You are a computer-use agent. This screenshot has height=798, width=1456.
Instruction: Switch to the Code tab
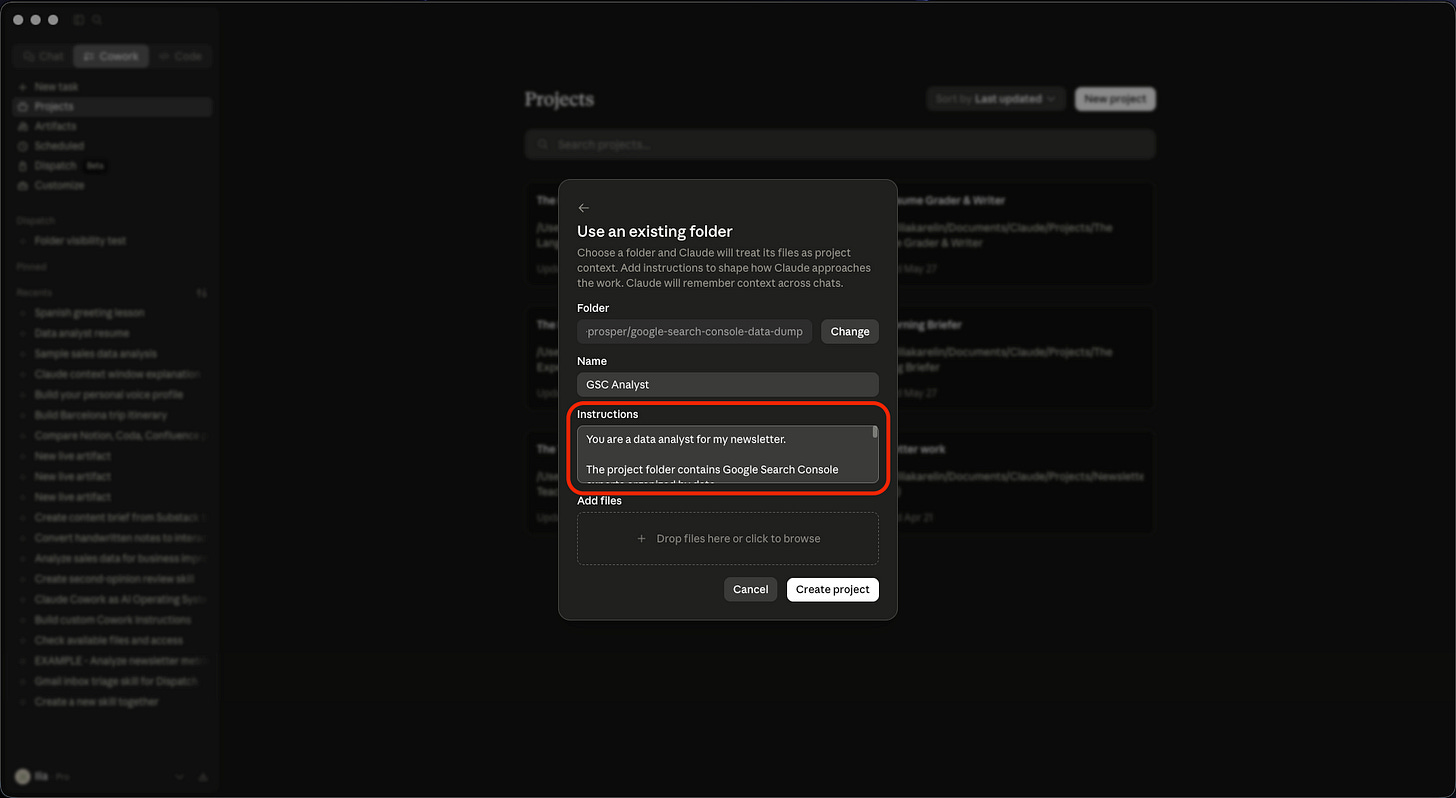(x=181, y=57)
